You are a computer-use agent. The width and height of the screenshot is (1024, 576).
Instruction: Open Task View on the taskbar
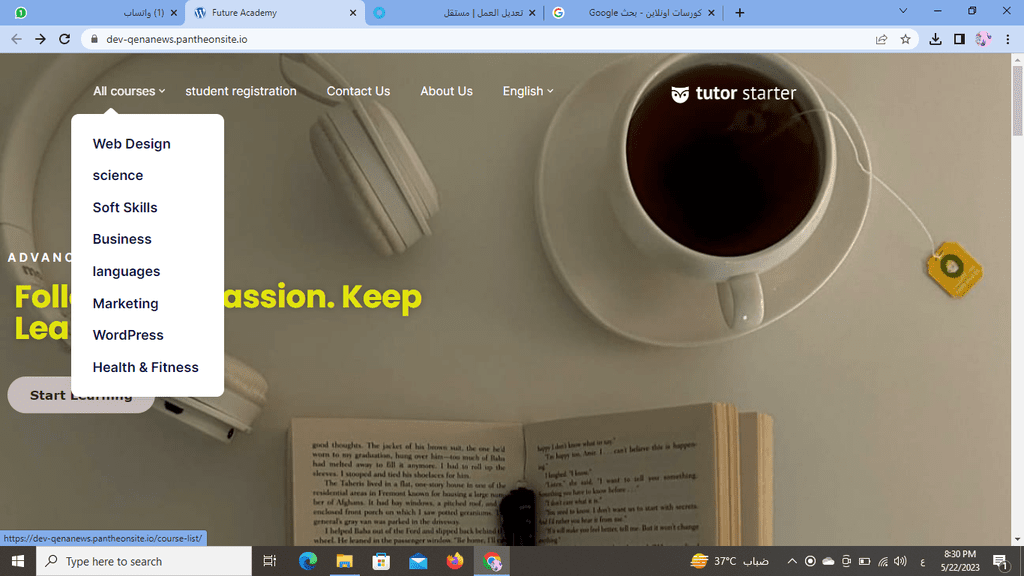point(269,561)
